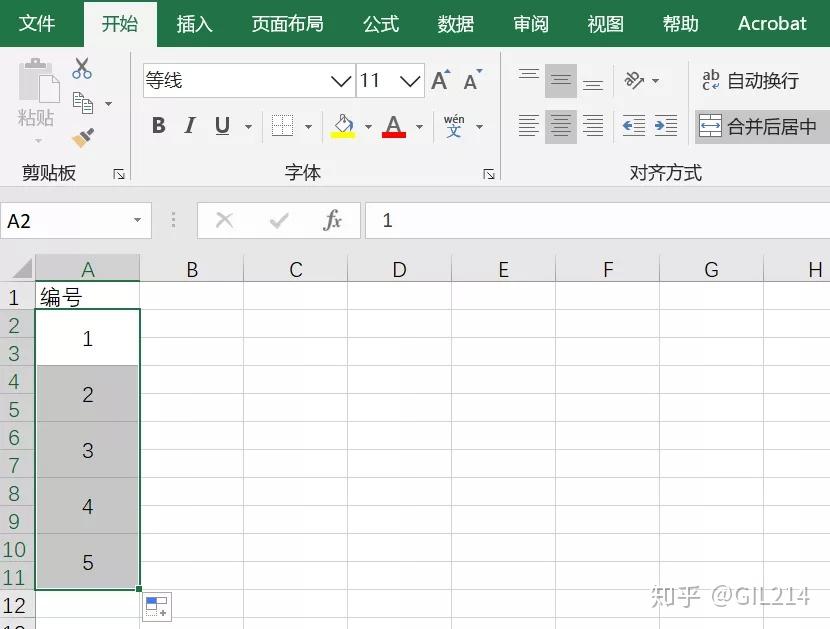Open orientation dropdown arrow

point(655,81)
